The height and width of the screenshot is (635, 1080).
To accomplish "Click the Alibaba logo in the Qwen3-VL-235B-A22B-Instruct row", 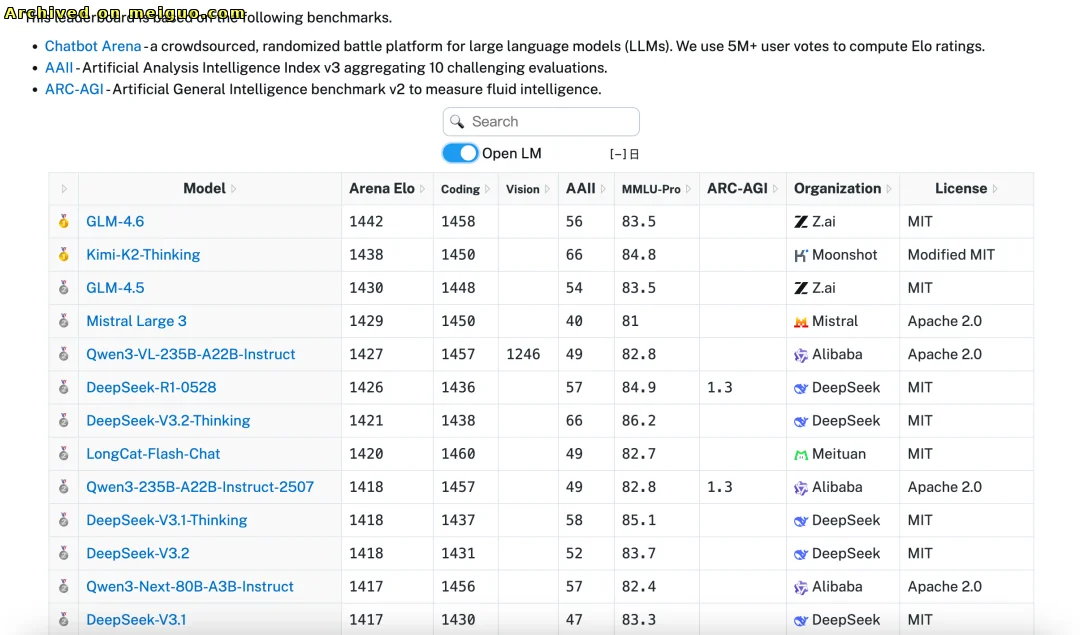I will coord(801,355).
